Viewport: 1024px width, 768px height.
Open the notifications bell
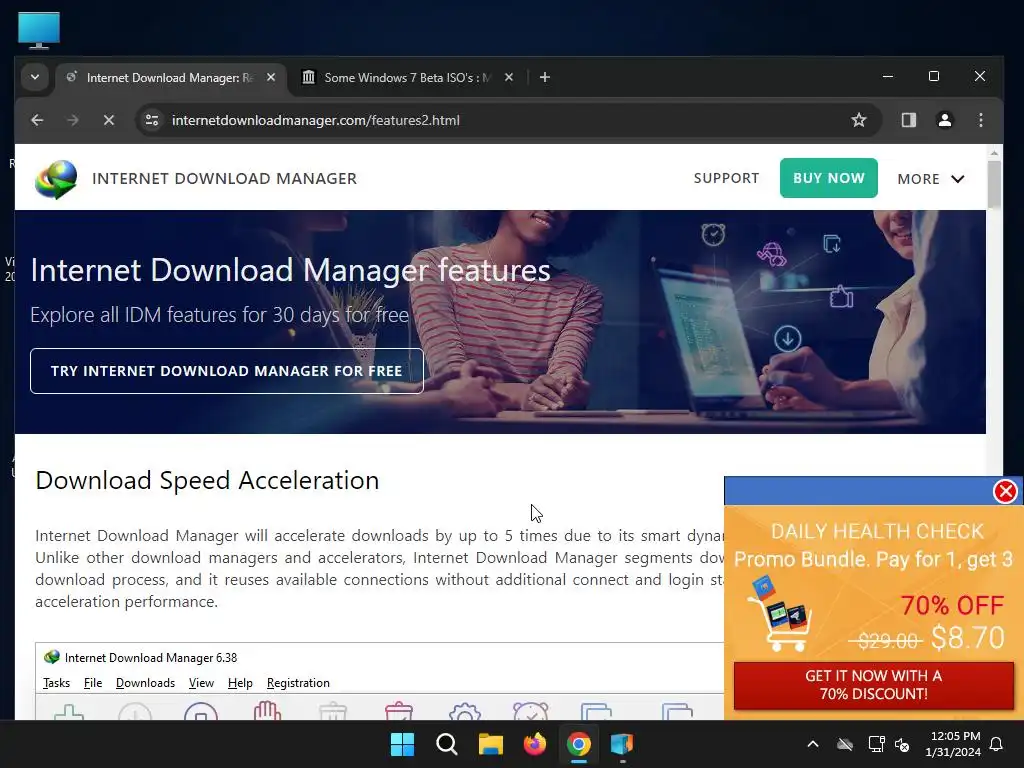click(x=997, y=744)
